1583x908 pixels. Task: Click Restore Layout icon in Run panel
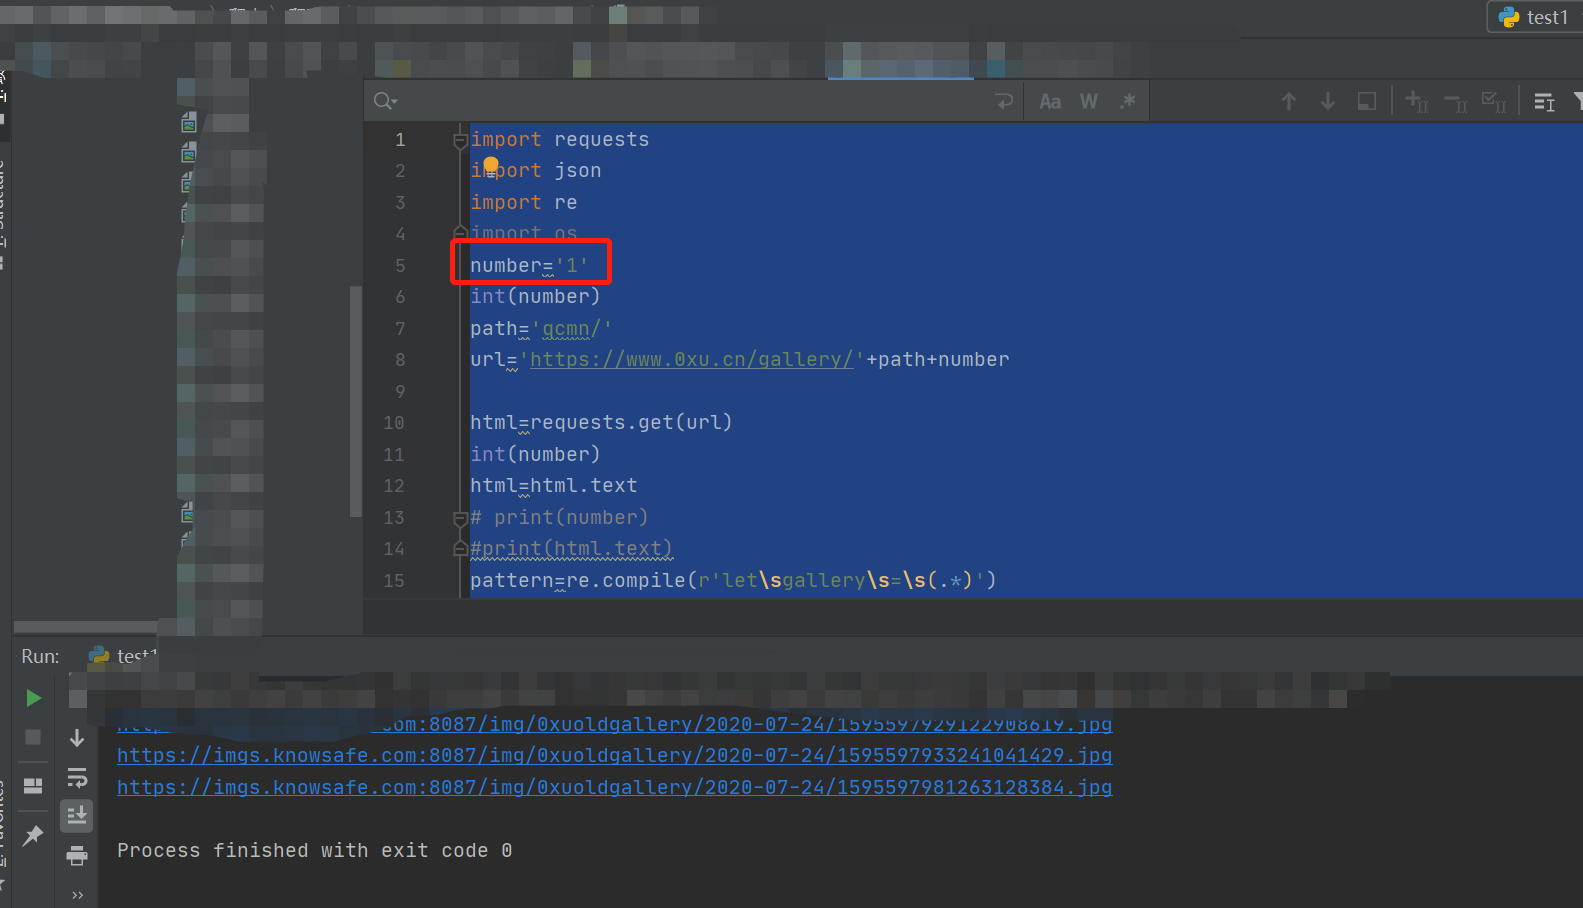(x=33, y=786)
